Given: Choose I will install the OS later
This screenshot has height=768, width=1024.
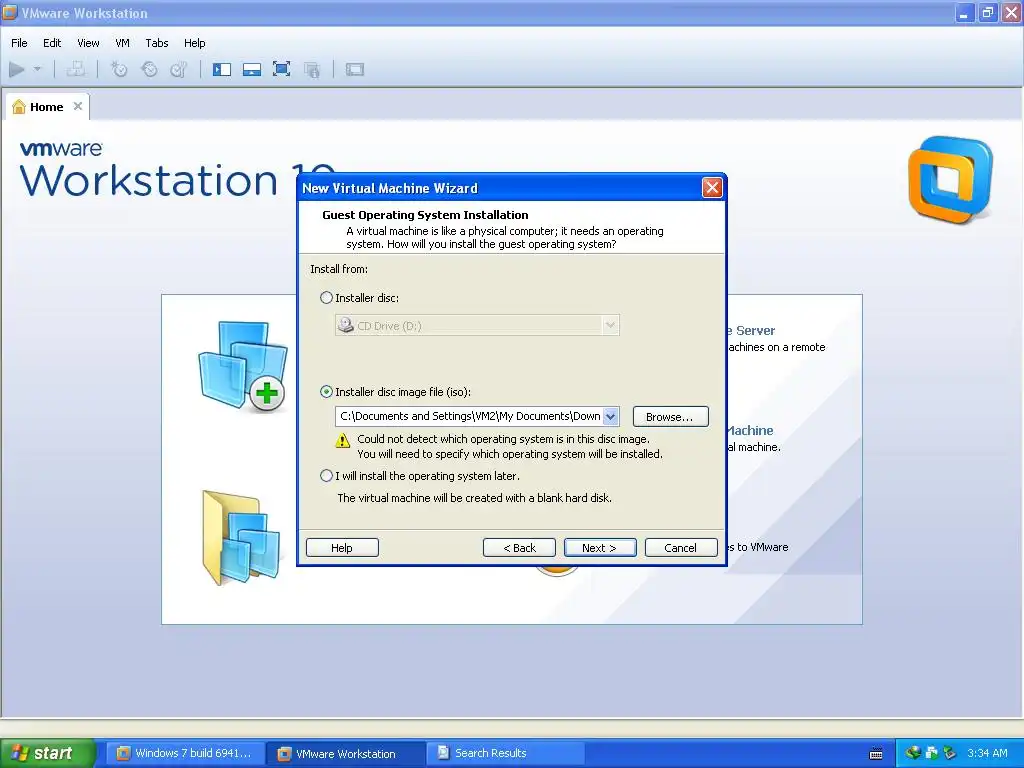Looking at the screenshot, I should (x=326, y=476).
